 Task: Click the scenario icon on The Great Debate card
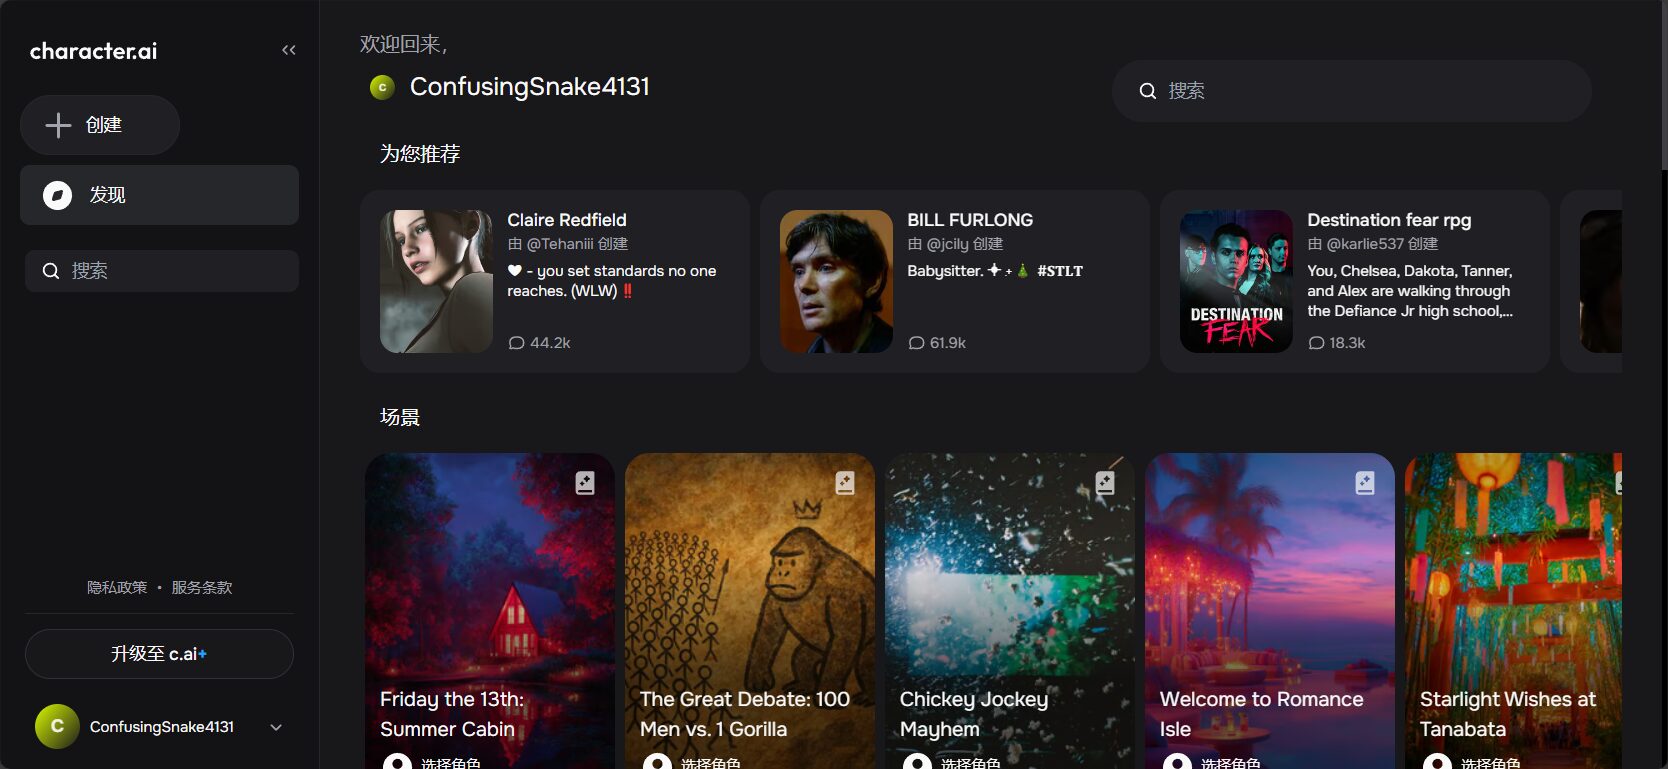click(x=845, y=483)
